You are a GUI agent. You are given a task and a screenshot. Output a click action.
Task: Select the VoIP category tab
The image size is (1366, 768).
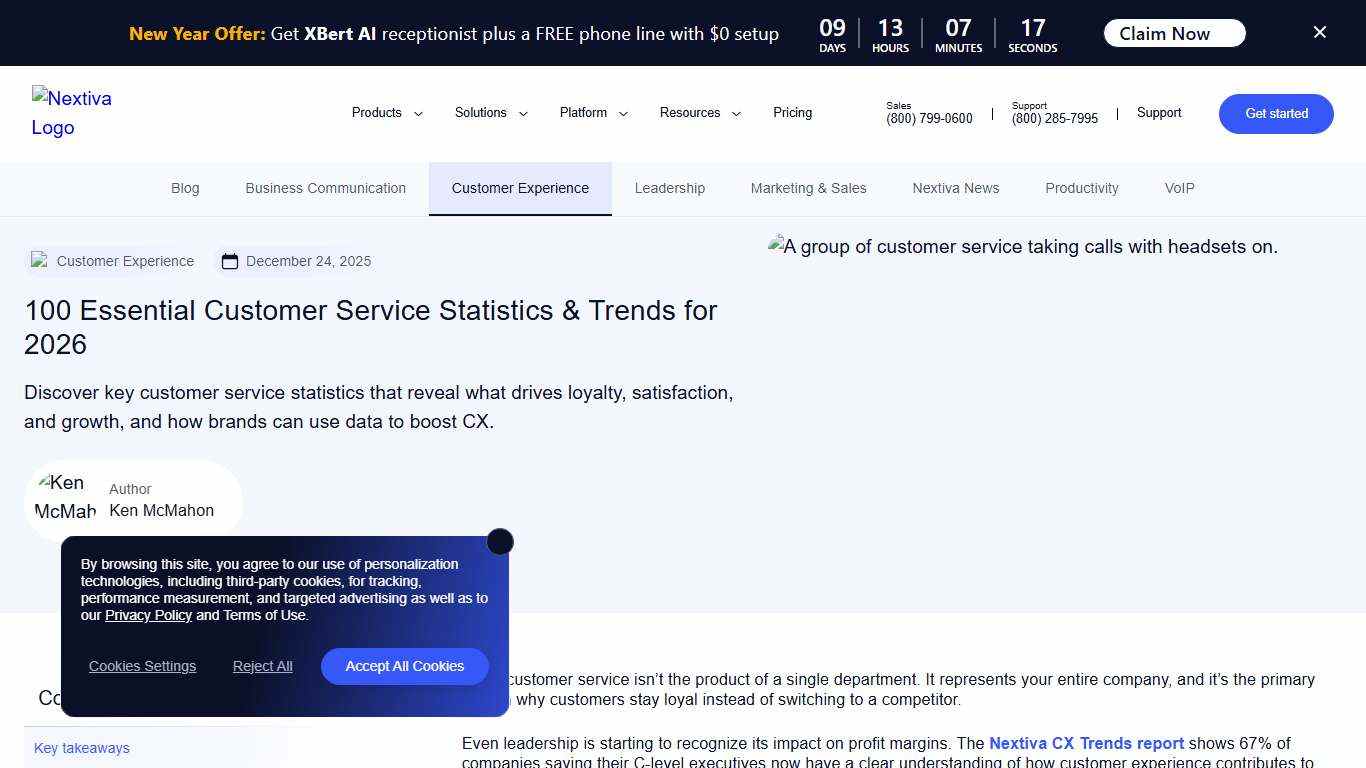click(x=1179, y=188)
